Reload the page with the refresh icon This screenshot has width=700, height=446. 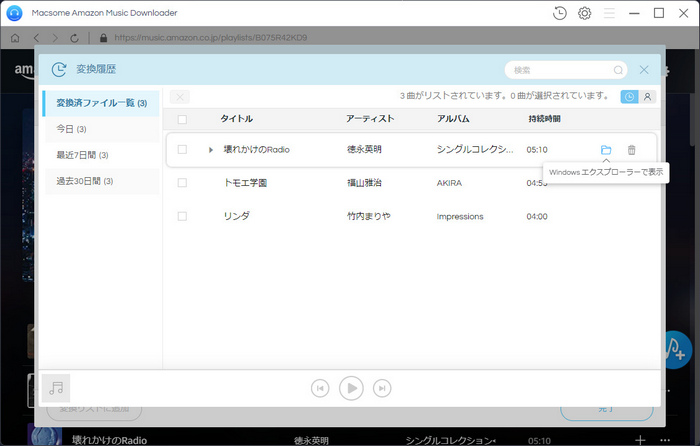tap(75, 38)
